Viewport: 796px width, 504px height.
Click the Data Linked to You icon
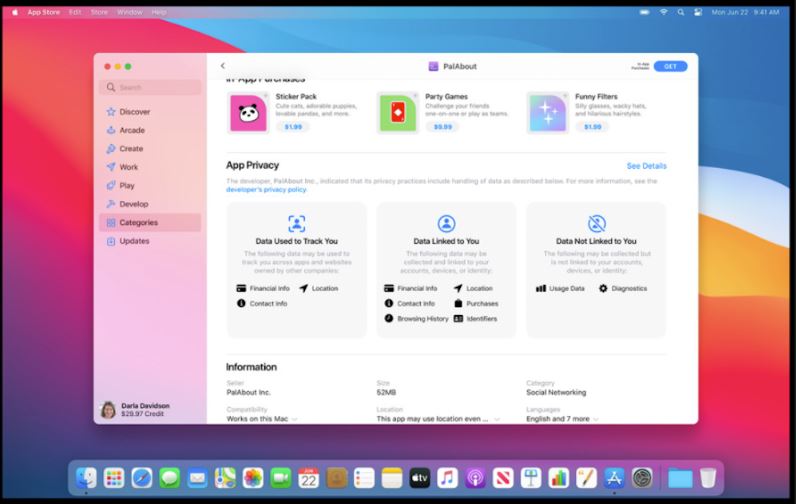446,223
